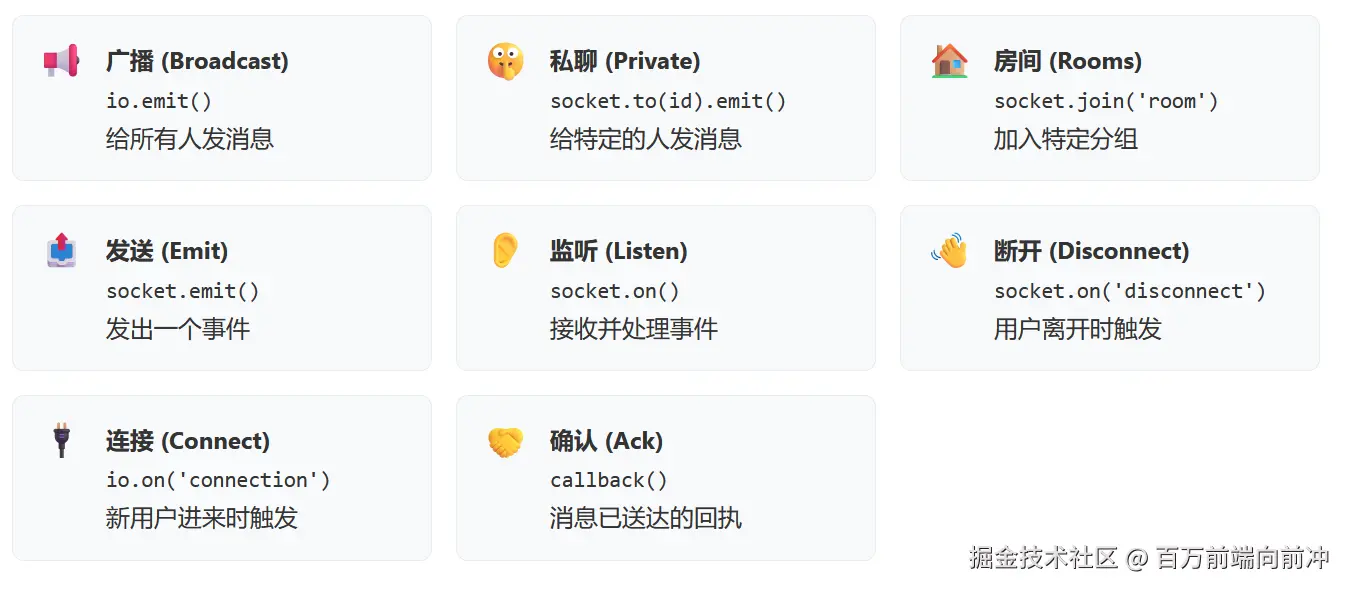
Task: Click the megaphone Broadcast icon
Action: (61, 61)
